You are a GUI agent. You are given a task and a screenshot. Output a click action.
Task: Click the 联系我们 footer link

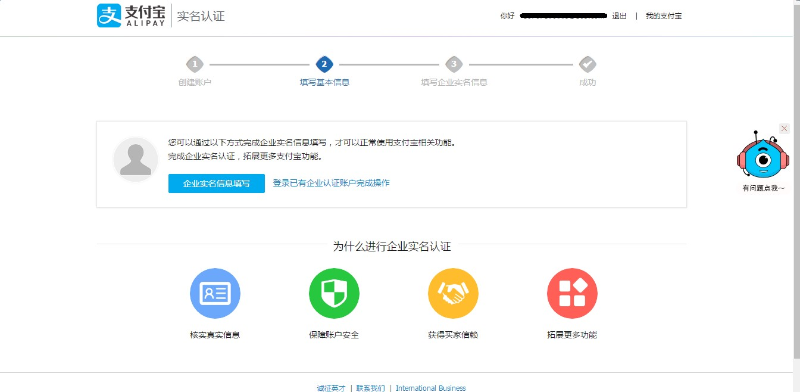(x=370, y=388)
